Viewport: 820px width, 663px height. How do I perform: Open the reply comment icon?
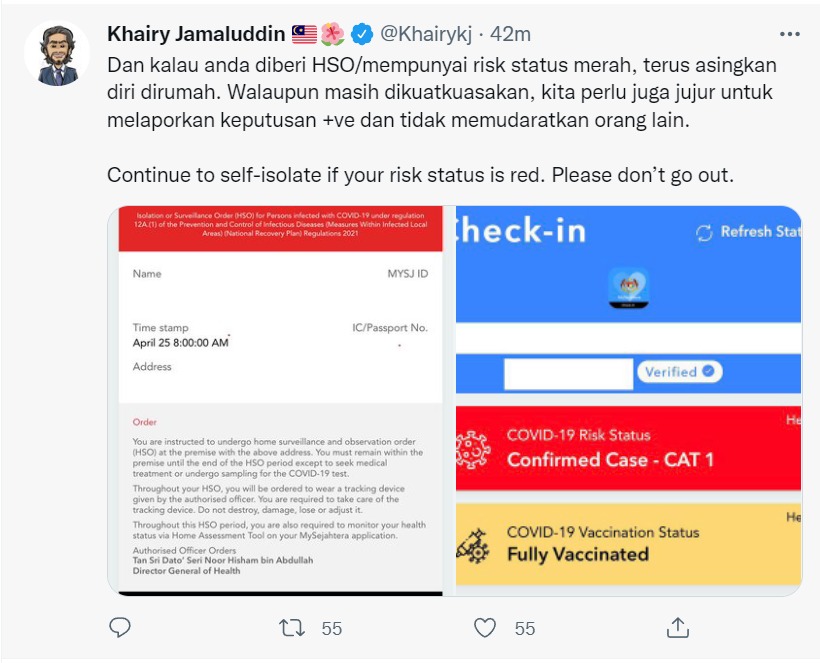tap(120, 627)
